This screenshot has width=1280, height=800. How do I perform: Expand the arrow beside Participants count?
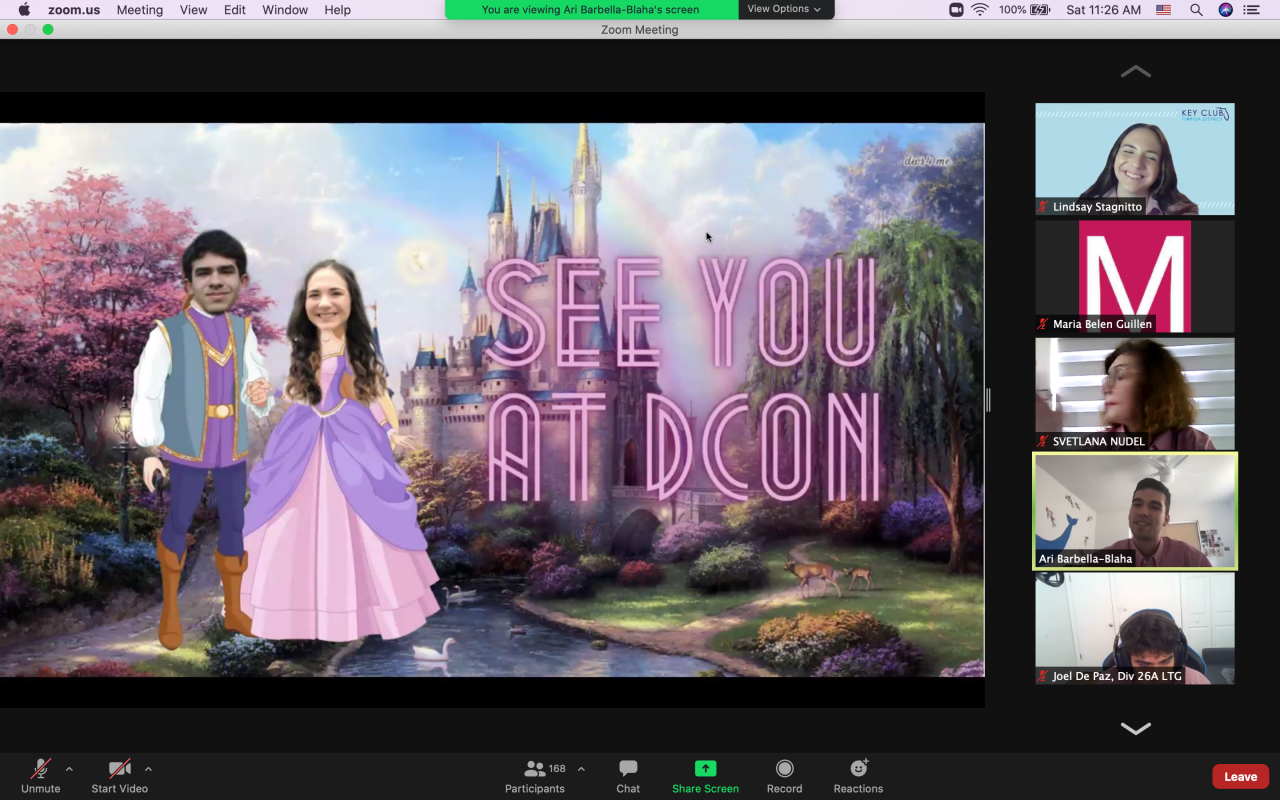click(x=581, y=769)
